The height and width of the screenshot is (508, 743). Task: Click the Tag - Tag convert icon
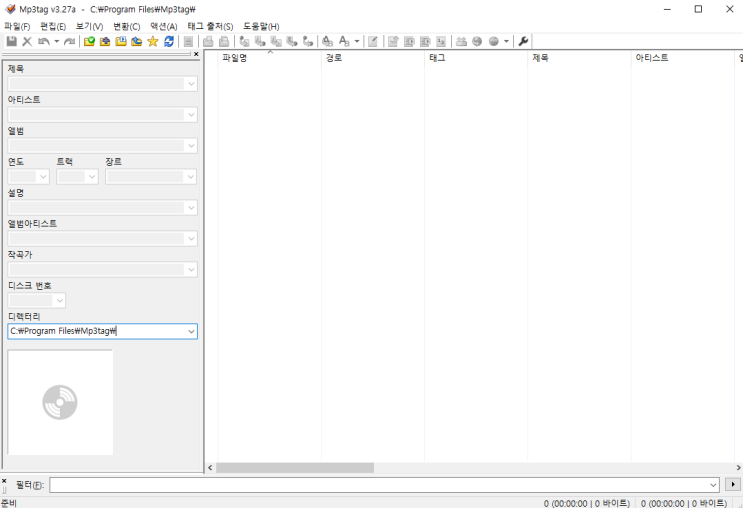pos(308,41)
